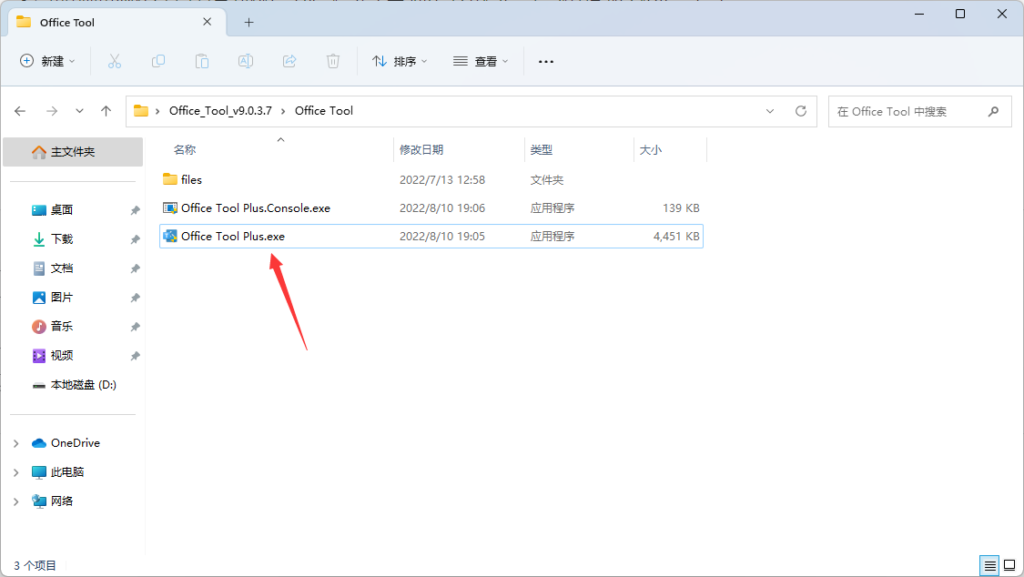Select 此电脑 in the sidebar
This screenshot has width=1024, height=577.
click(67, 472)
